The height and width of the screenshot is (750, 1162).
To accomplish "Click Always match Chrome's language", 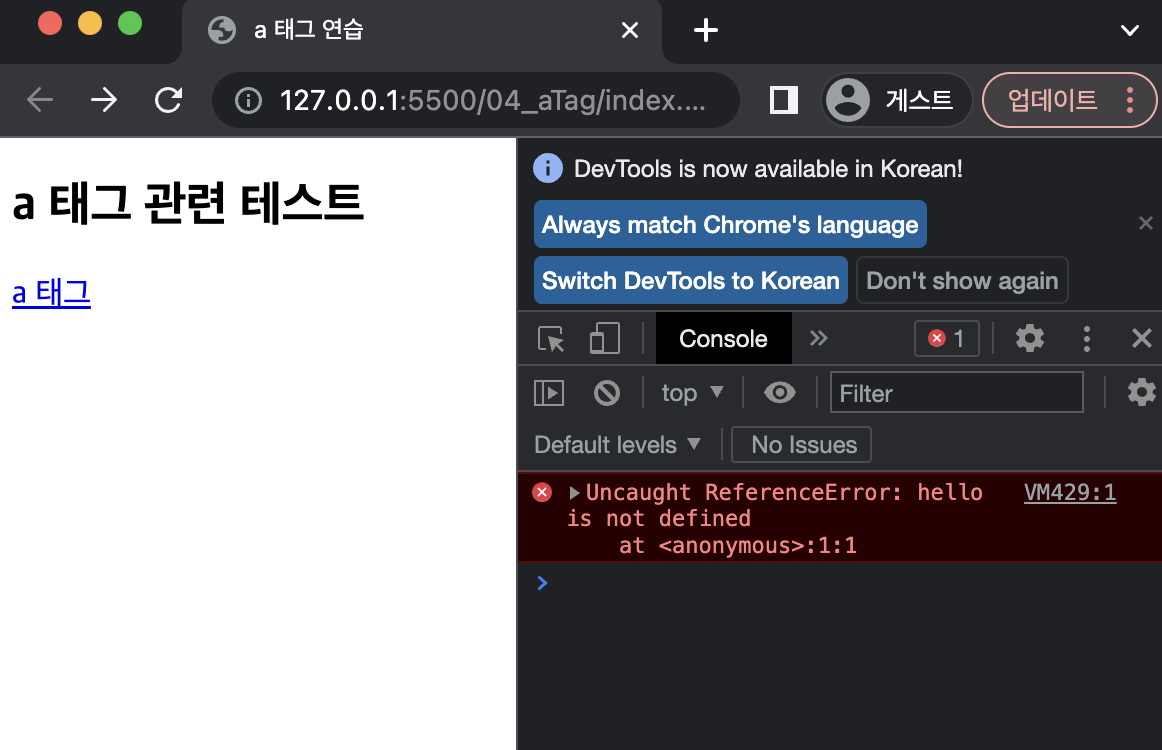I will click(x=730, y=224).
